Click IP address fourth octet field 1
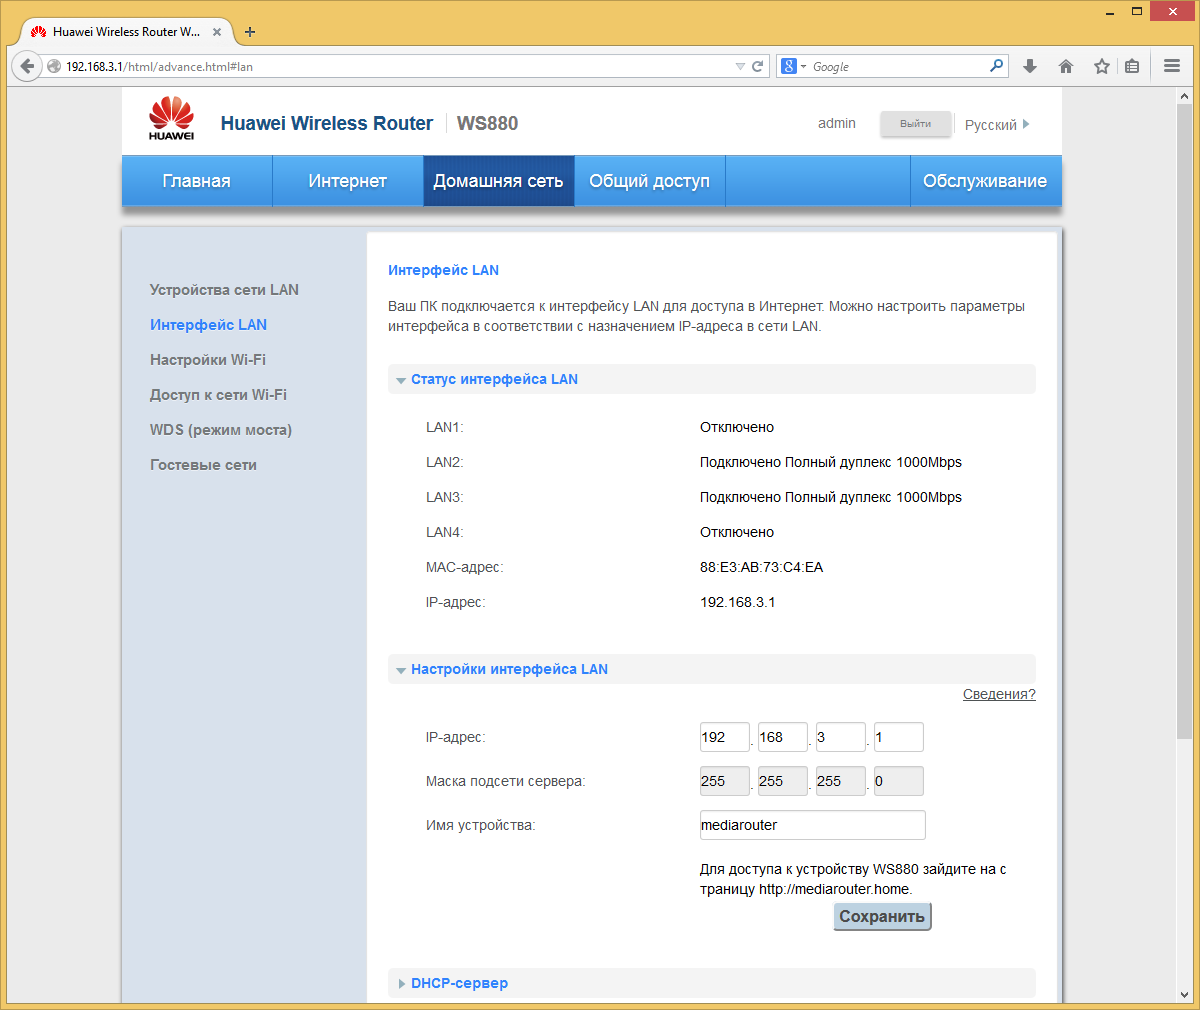The height and width of the screenshot is (1010, 1200). tap(899, 737)
